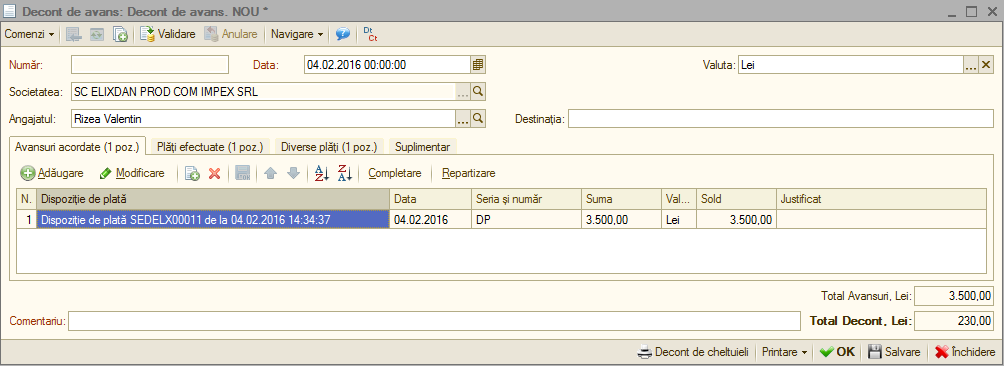Click the copy row icon next to Modificare

tap(192, 173)
